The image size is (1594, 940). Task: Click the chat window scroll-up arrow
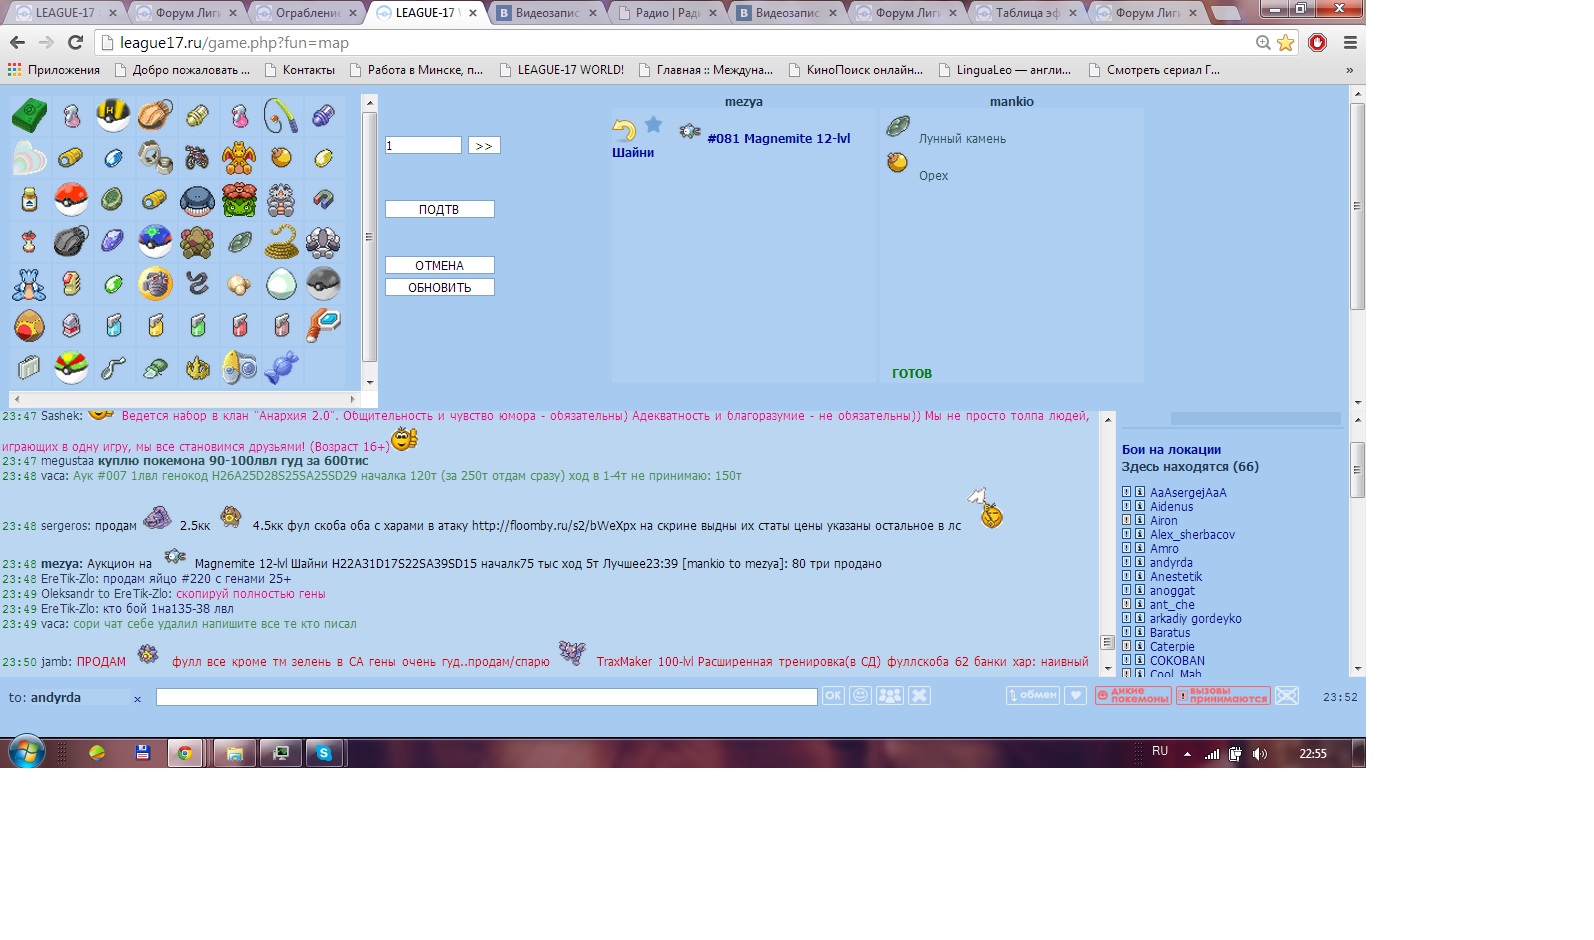tap(1107, 420)
